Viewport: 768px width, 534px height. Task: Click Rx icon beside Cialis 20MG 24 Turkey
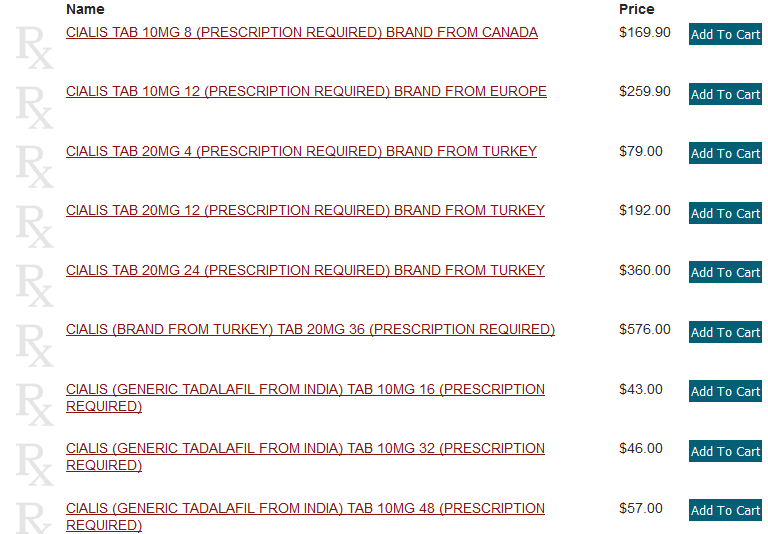pos(35,286)
